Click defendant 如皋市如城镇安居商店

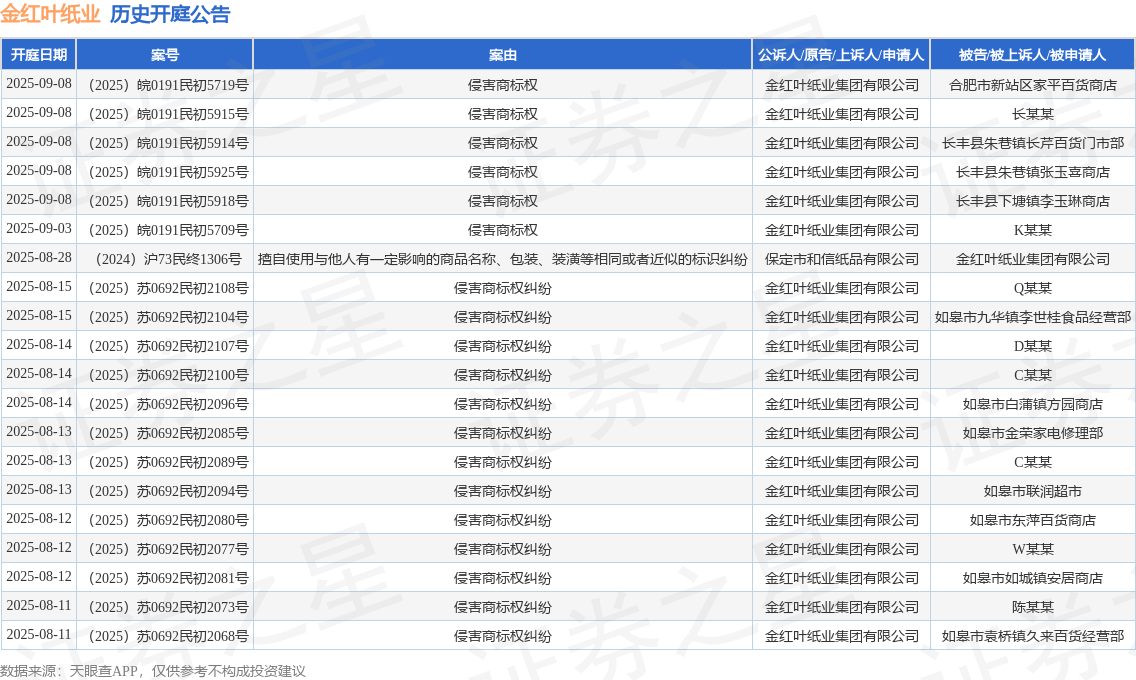pos(1032,578)
